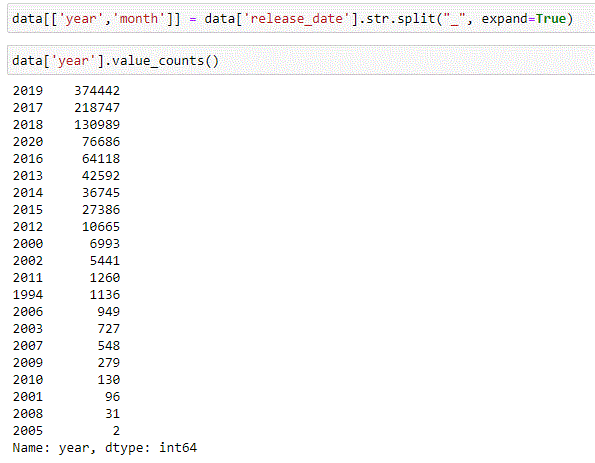Click the 'month' string in the first cell
Image resolution: width=595 pixels, height=463 pixels.
coord(139,19)
